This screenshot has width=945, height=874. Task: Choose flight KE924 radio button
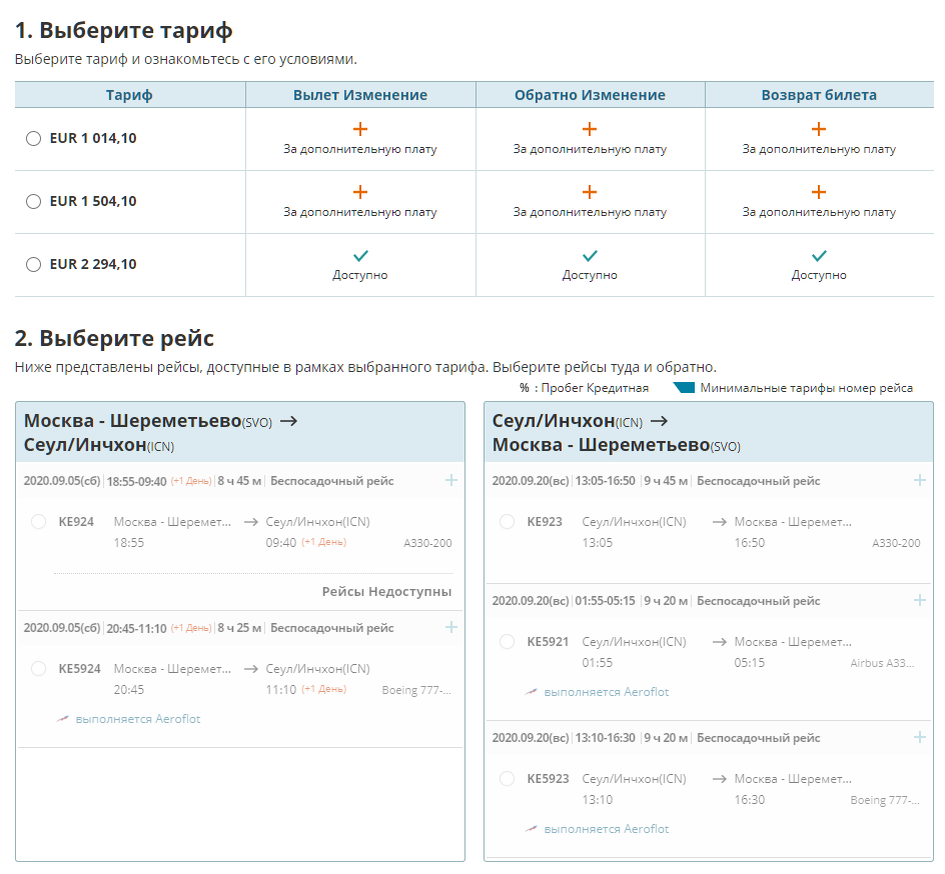pos(39,522)
